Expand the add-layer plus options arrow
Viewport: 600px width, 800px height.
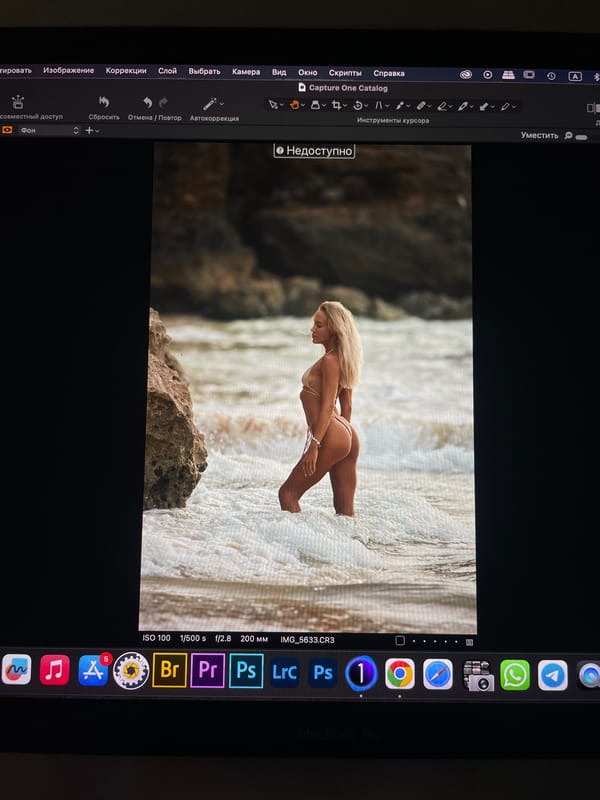point(97,131)
